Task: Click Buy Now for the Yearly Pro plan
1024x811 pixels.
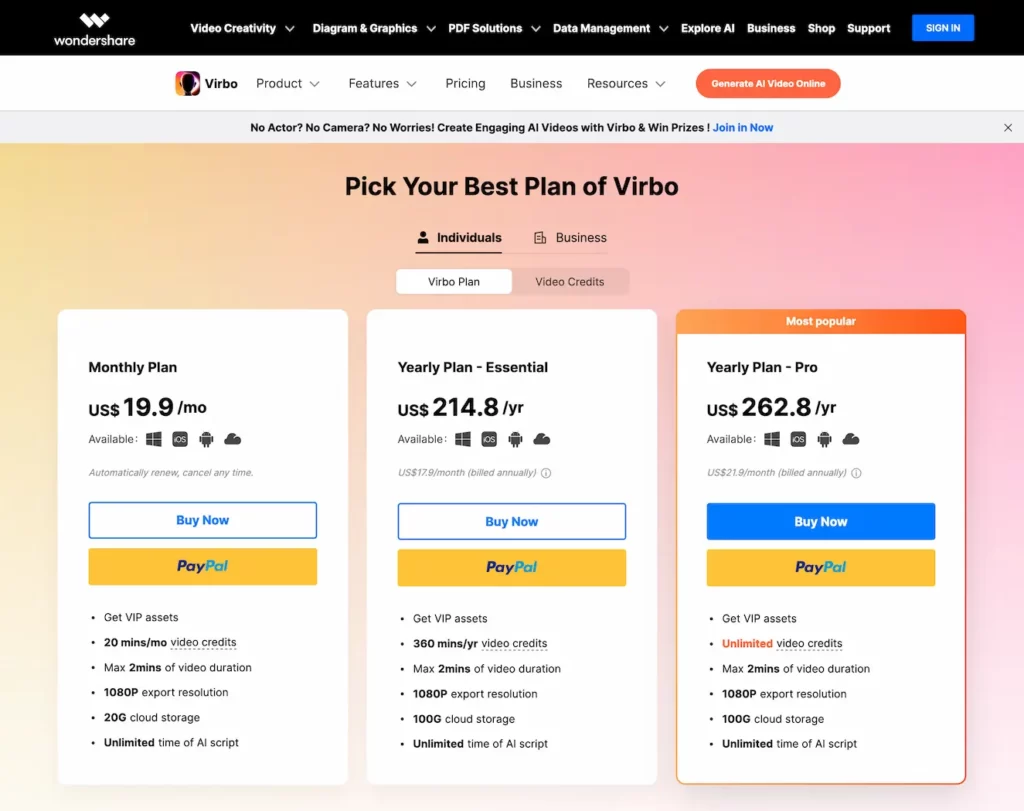Action: pos(820,521)
